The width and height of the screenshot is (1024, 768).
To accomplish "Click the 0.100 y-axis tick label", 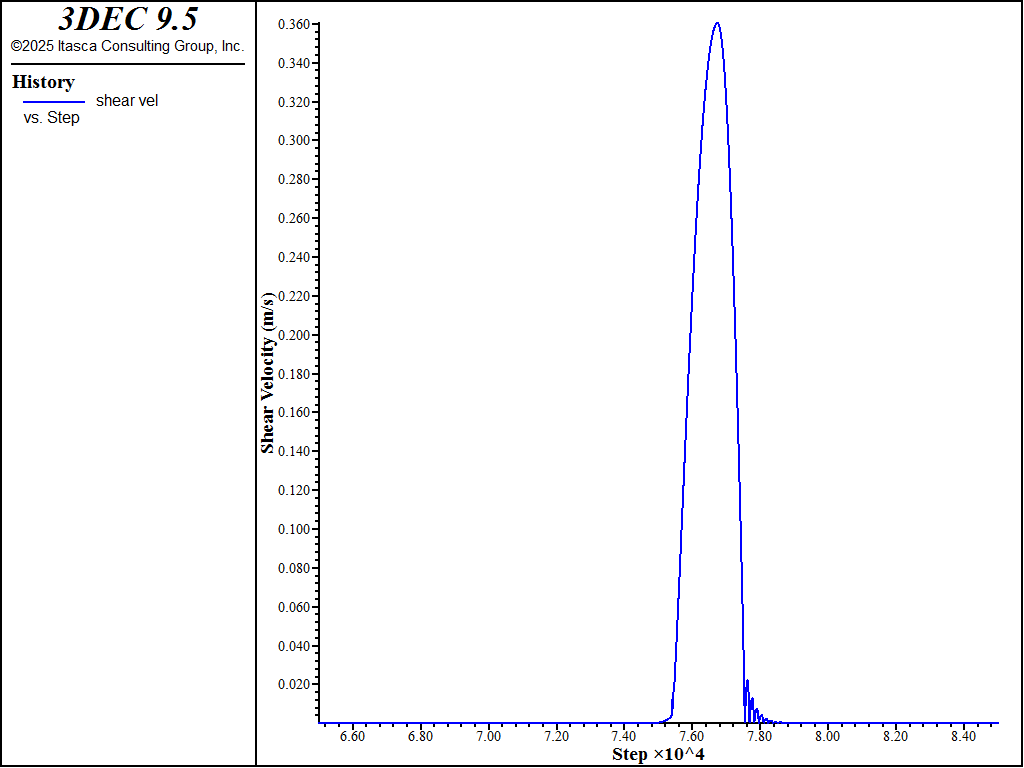I will (x=295, y=530).
